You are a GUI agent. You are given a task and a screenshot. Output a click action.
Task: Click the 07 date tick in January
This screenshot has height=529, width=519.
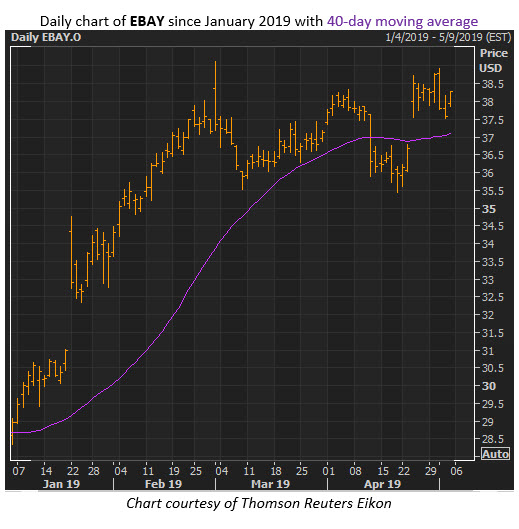point(19,471)
